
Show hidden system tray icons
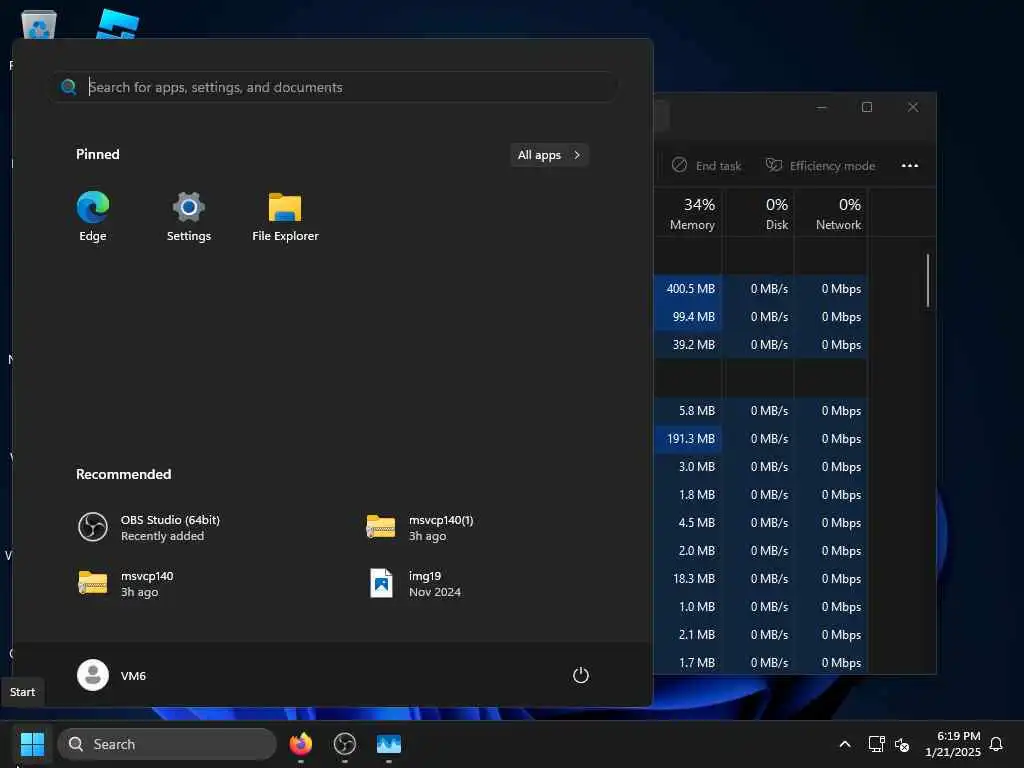click(x=844, y=744)
